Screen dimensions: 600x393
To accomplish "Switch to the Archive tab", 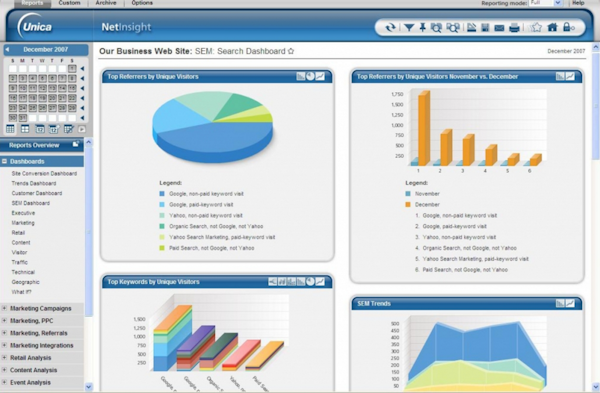I will [x=106, y=3].
